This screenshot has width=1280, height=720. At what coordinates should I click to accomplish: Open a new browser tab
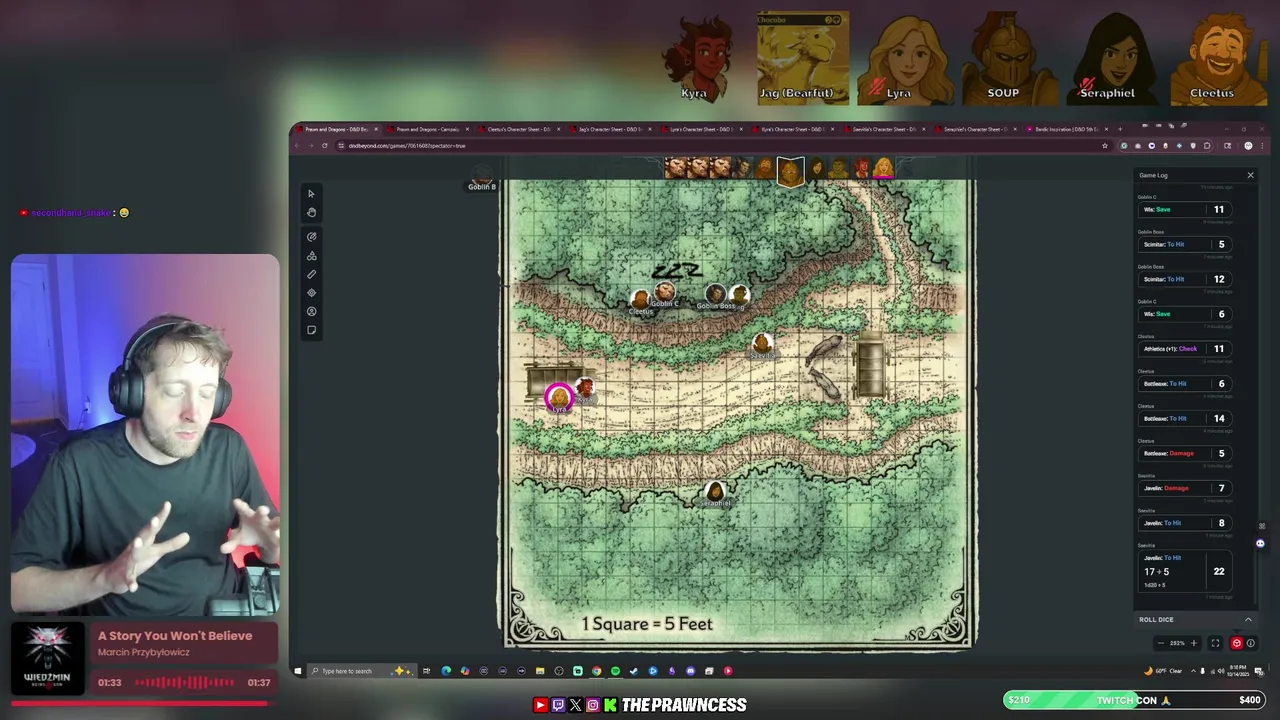click(1120, 129)
